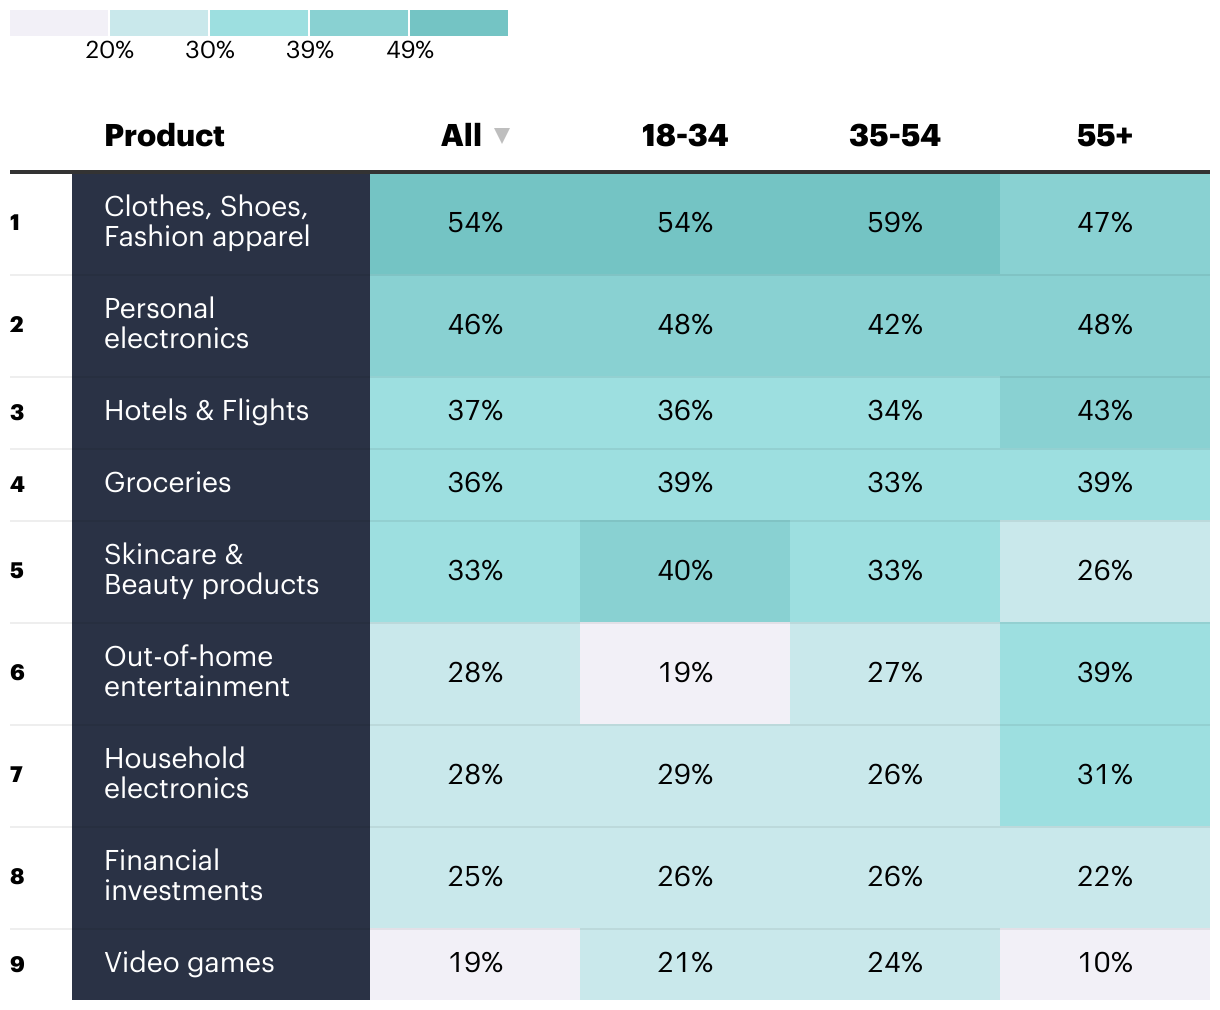Image resolution: width=1220 pixels, height=1010 pixels.
Task: Click the Personal electronics row label
Action: click(x=176, y=323)
